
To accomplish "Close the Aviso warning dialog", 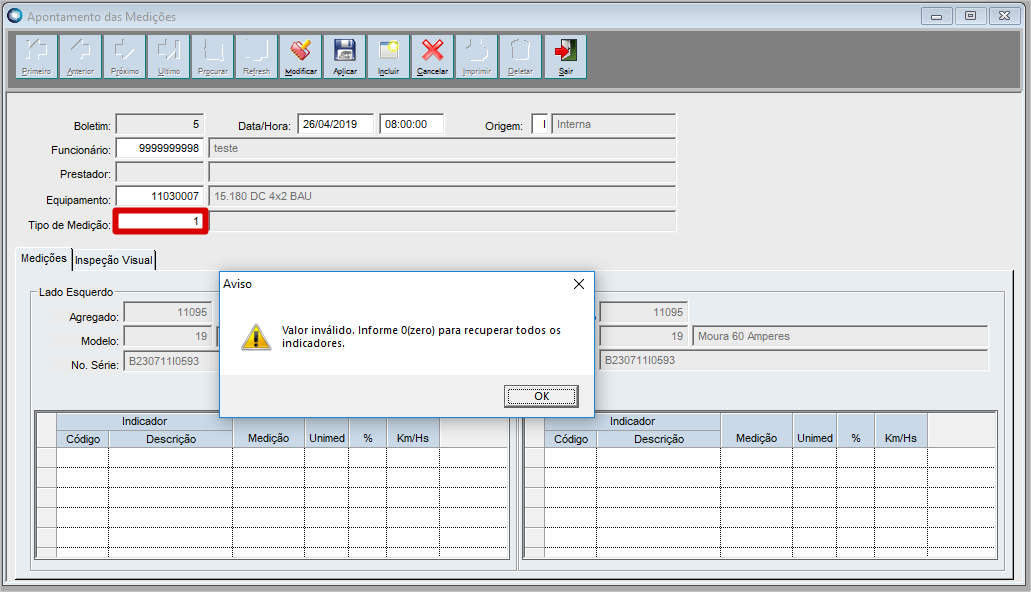I will point(578,284).
